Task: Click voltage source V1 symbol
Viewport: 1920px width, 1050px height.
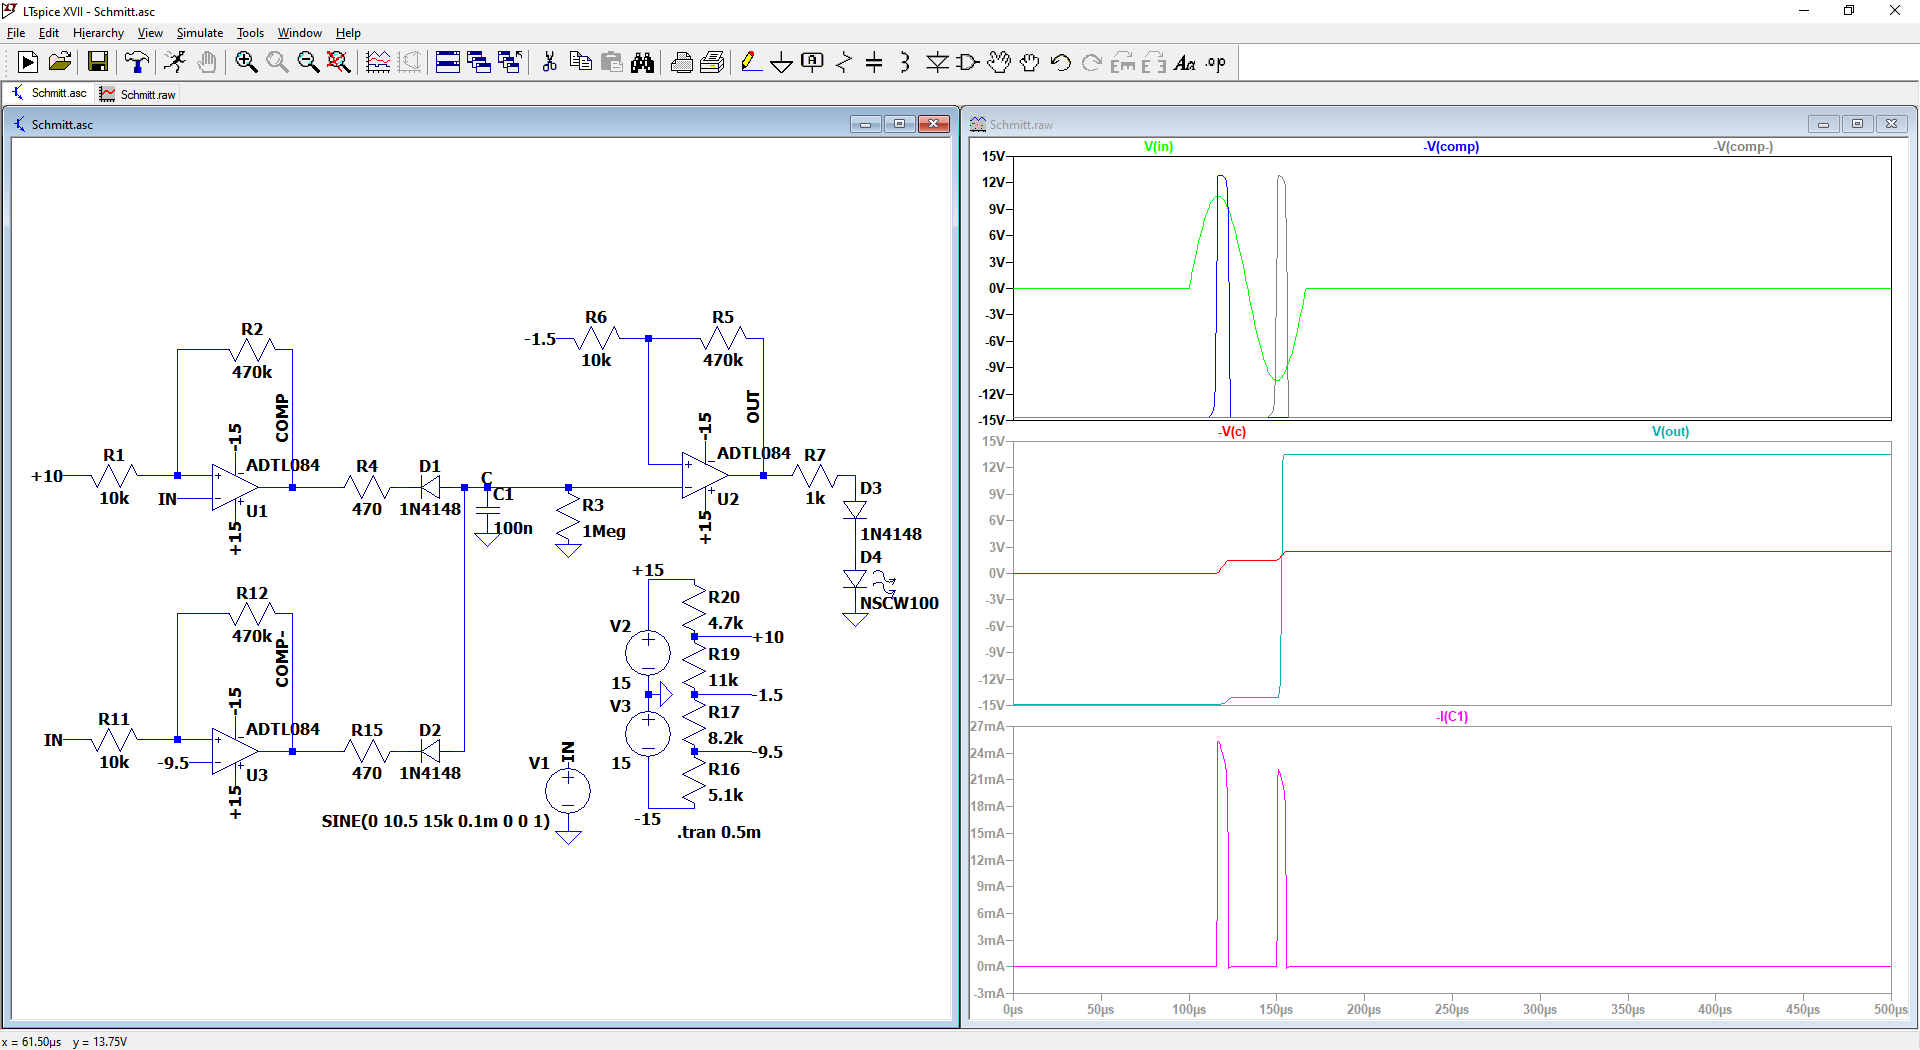Action: click(568, 791)
